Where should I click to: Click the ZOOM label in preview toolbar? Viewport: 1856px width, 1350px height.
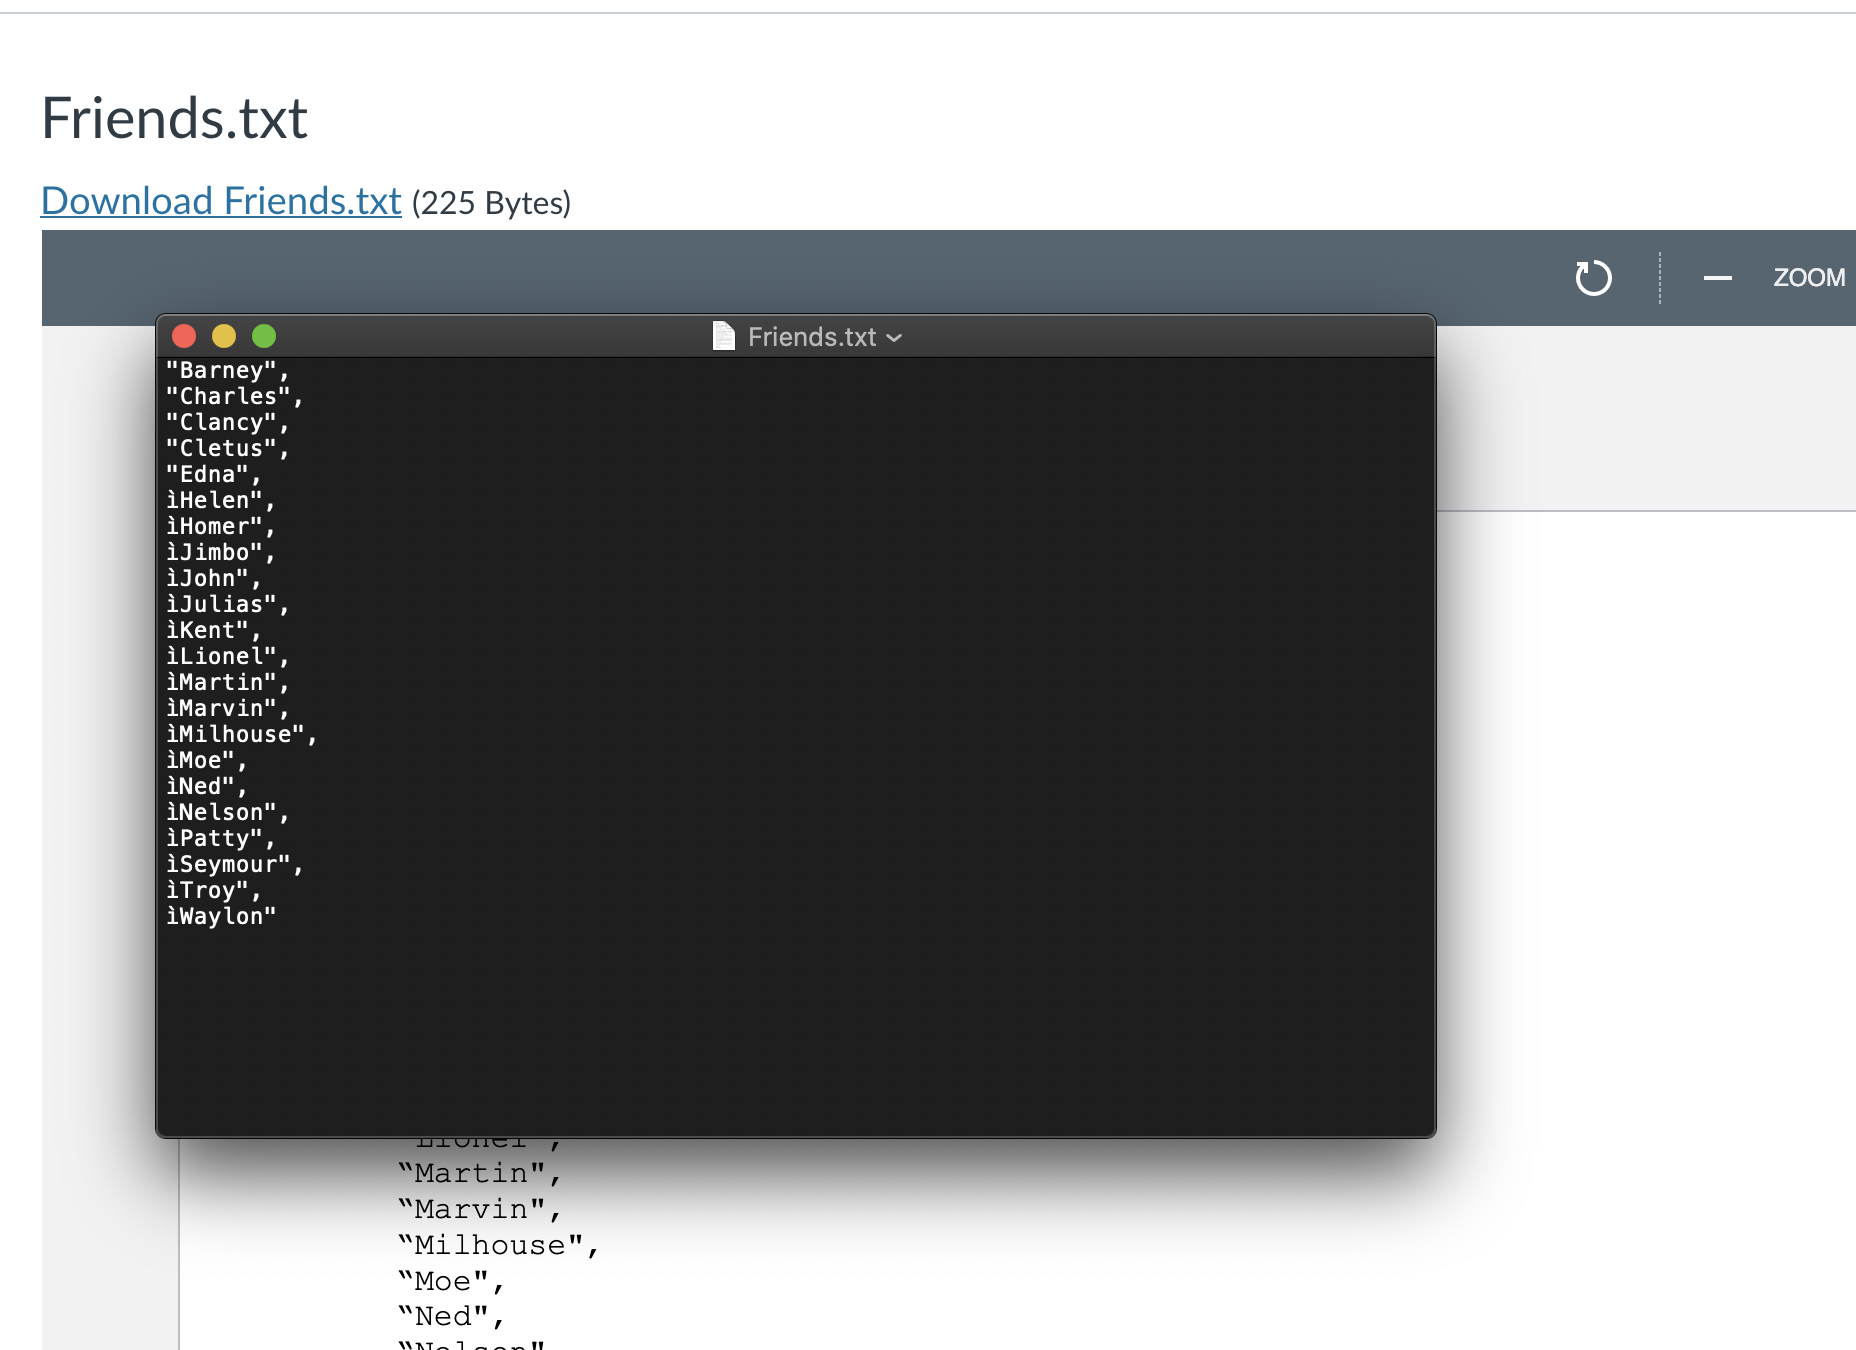(1809, 278)
